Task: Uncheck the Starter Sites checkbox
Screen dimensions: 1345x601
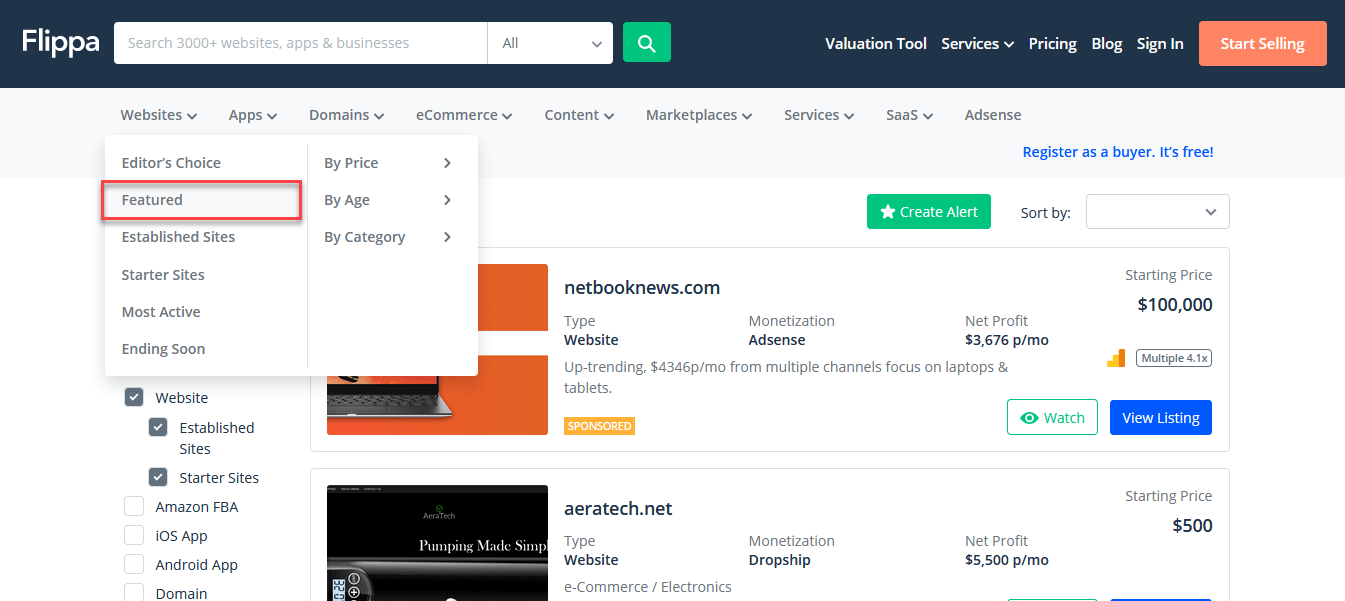Action: pos(158,477)
